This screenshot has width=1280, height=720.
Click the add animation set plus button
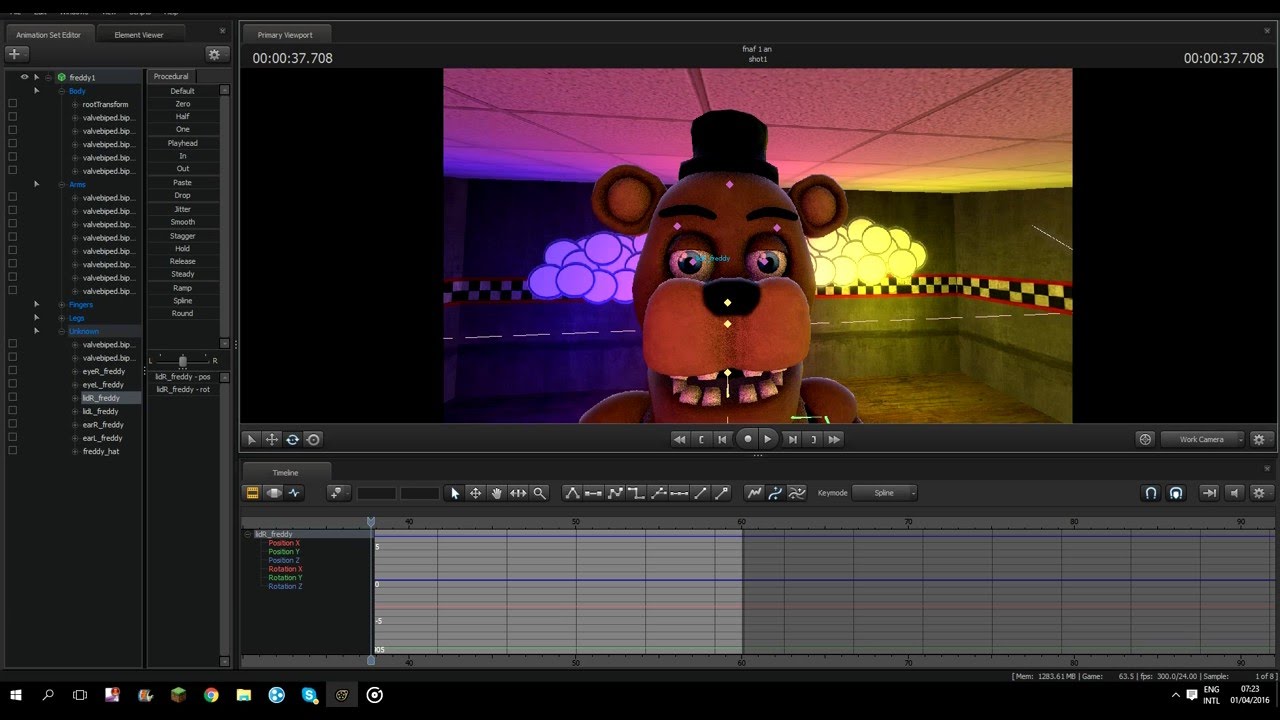pos(15,54)
